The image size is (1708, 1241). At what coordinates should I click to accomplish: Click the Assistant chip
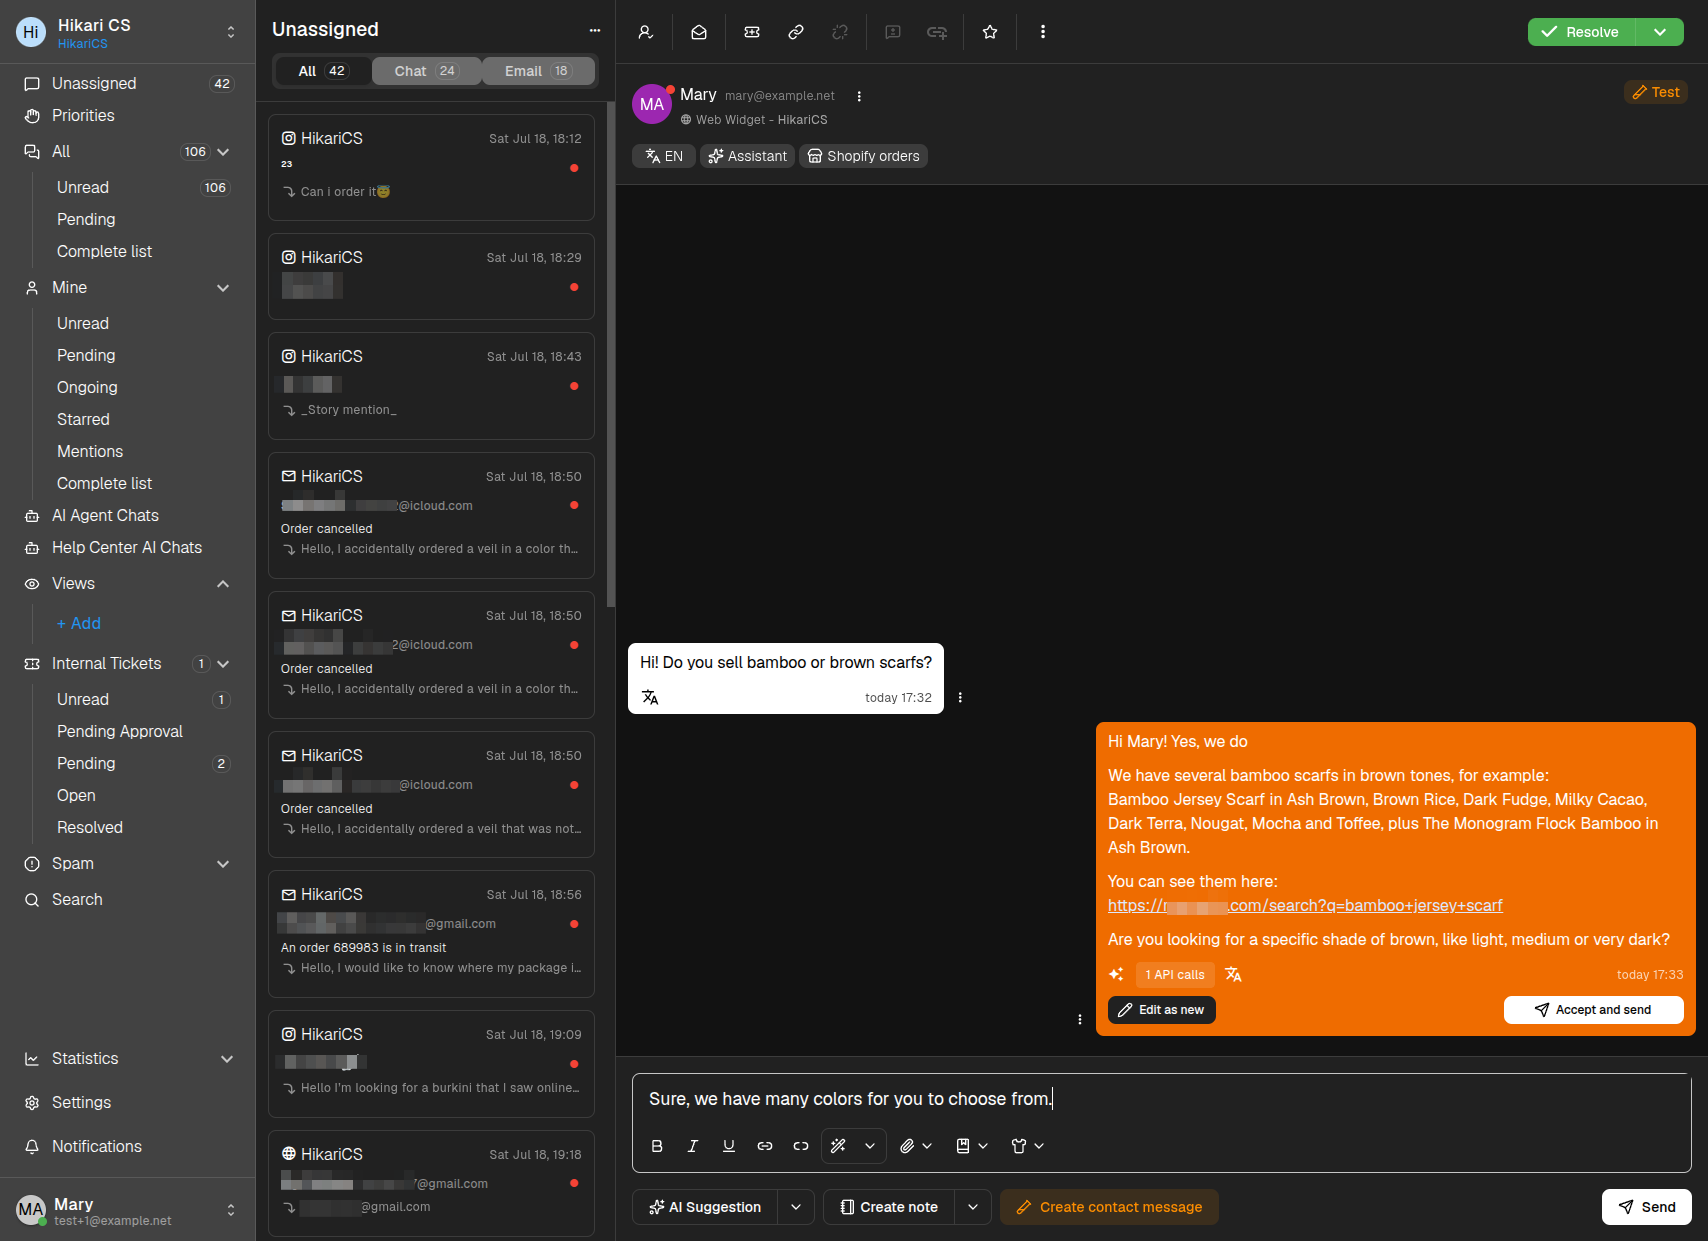[x=747, y=156]
